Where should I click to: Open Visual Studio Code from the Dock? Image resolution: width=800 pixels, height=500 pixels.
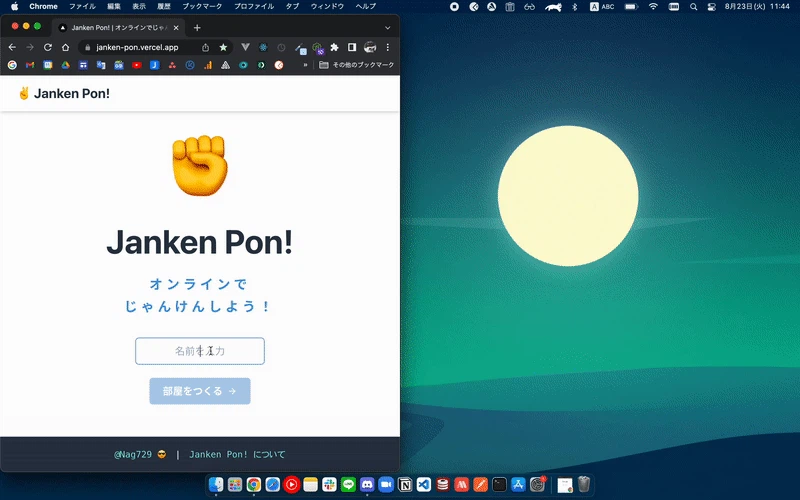coord(424,484)
